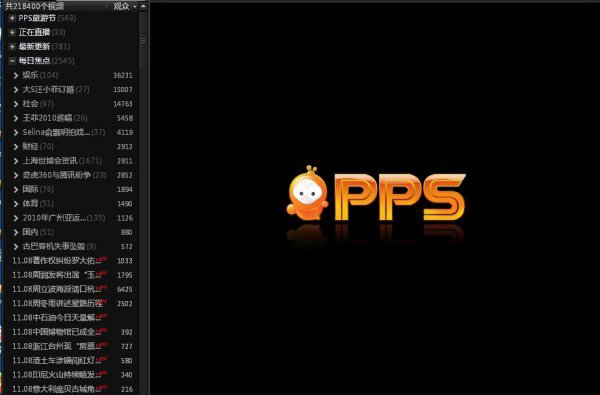Click the audience count 6425
The height and width of the screenshot is (395, 600).
click(x=125, y=289)
